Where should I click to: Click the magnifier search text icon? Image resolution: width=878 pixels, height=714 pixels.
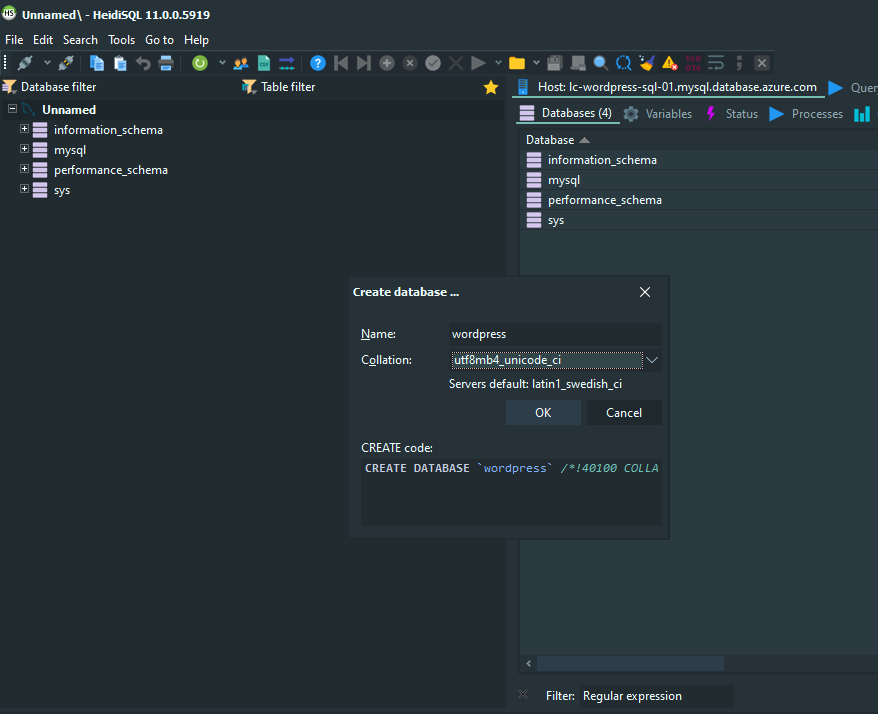pos(600,63)
